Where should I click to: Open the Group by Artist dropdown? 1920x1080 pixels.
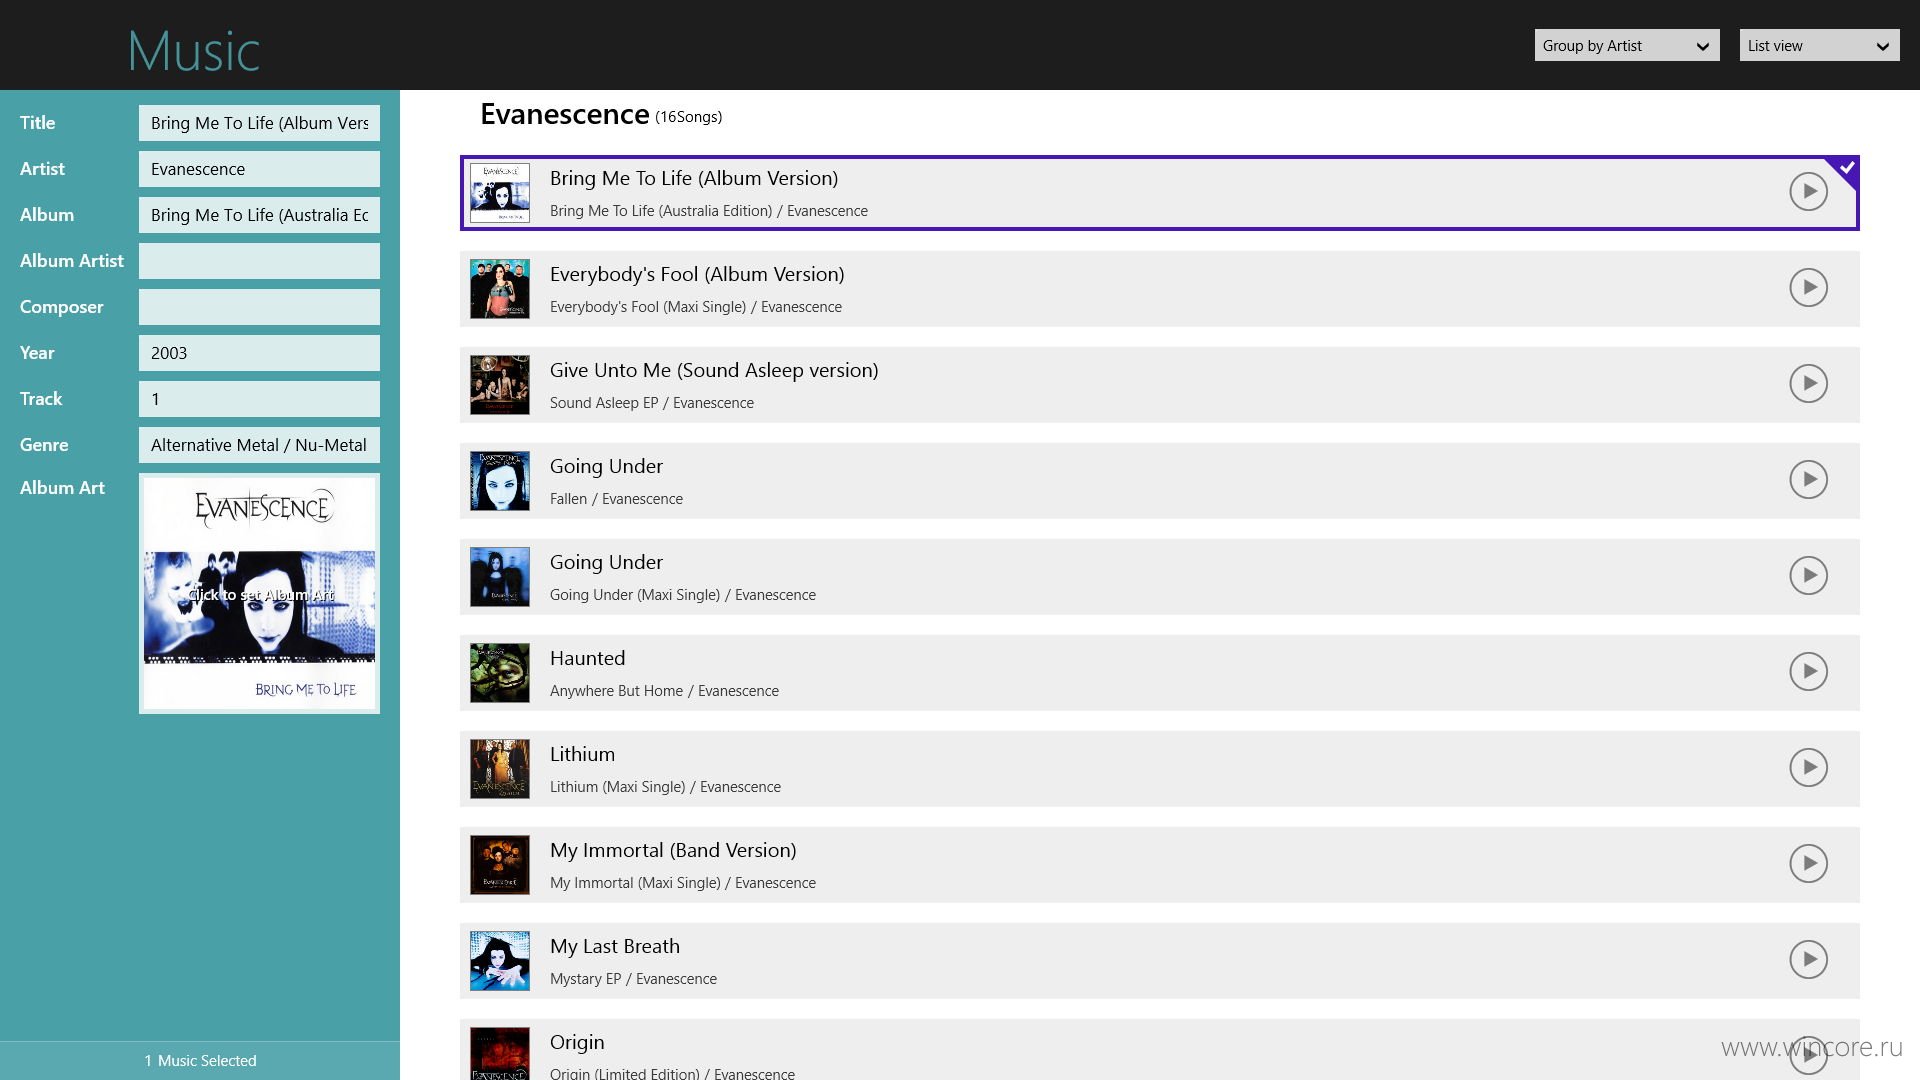pyautogui.click(x=1627, y=45)
